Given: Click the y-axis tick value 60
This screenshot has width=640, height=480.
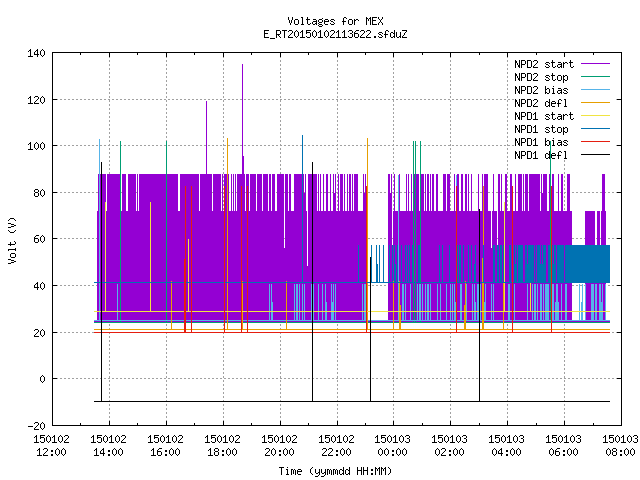Looking at the screenshot, I should tap(39, 239).
